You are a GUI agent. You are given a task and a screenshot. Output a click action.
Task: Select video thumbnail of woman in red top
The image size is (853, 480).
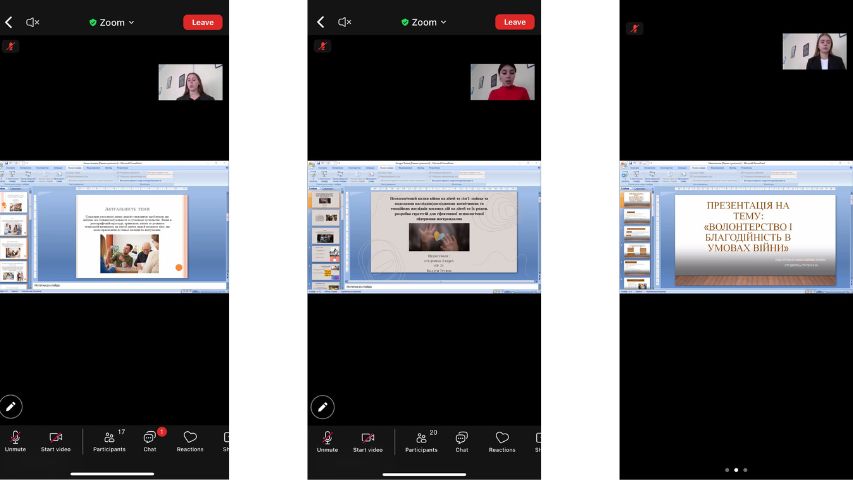(503, 82)
